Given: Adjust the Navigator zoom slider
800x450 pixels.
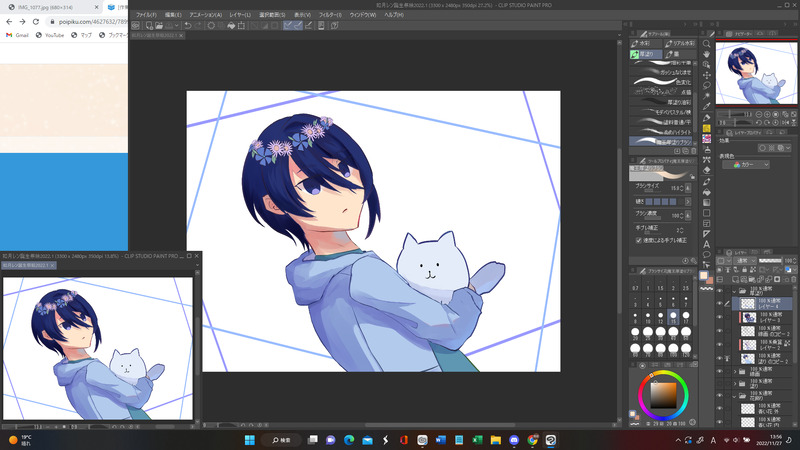Looking at the screenshot, I should click(x=733, y=114).
